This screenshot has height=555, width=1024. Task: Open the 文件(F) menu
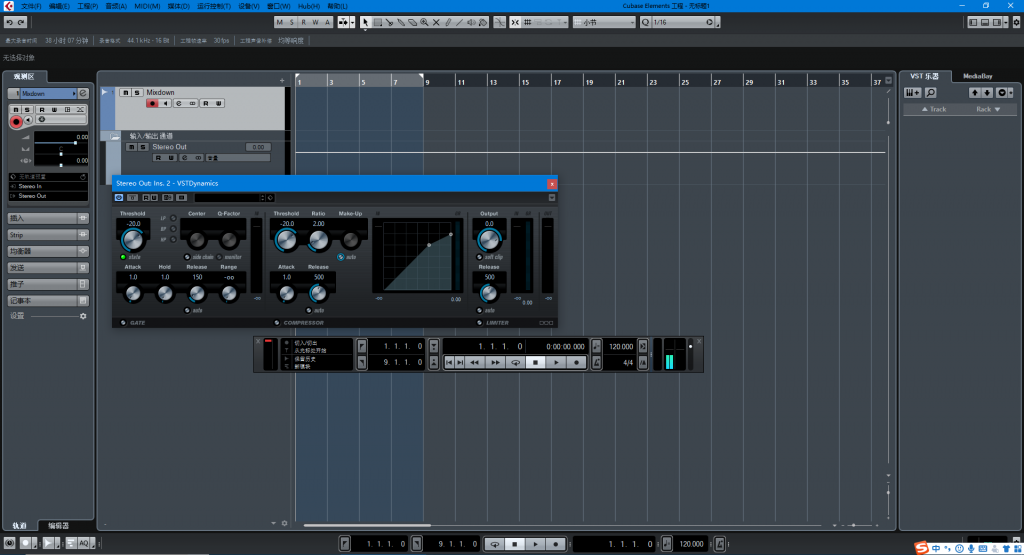click(x=31, y=6)
